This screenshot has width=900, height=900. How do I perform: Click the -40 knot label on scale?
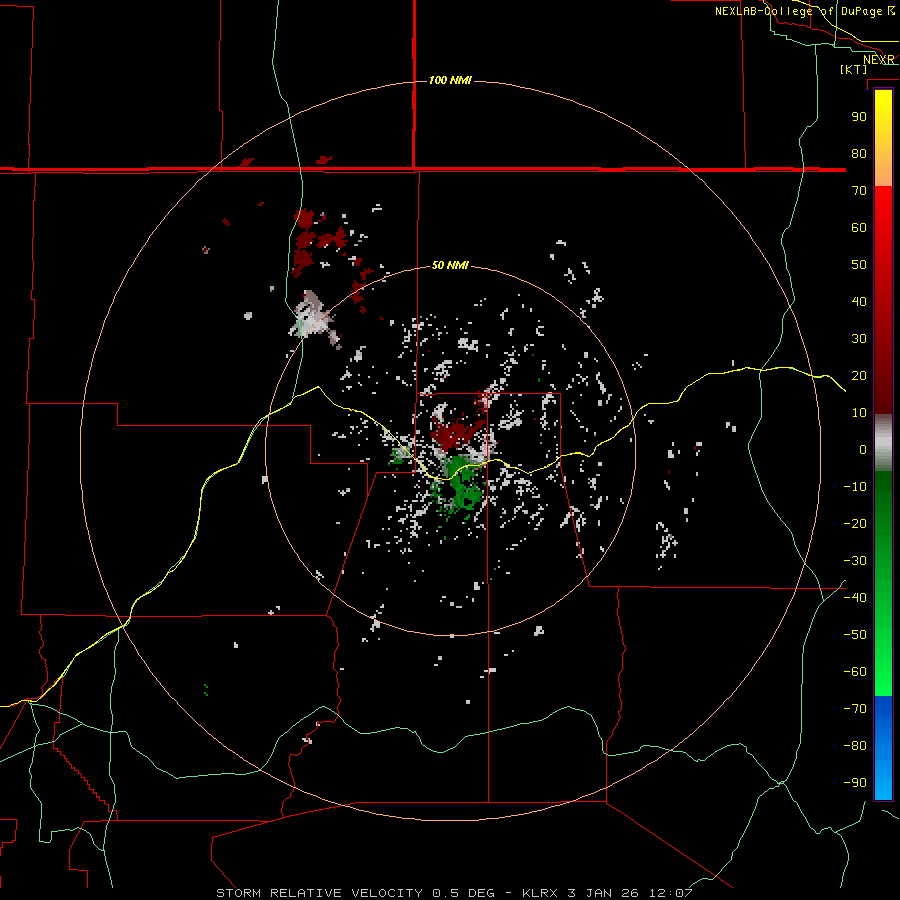[855, 598]
